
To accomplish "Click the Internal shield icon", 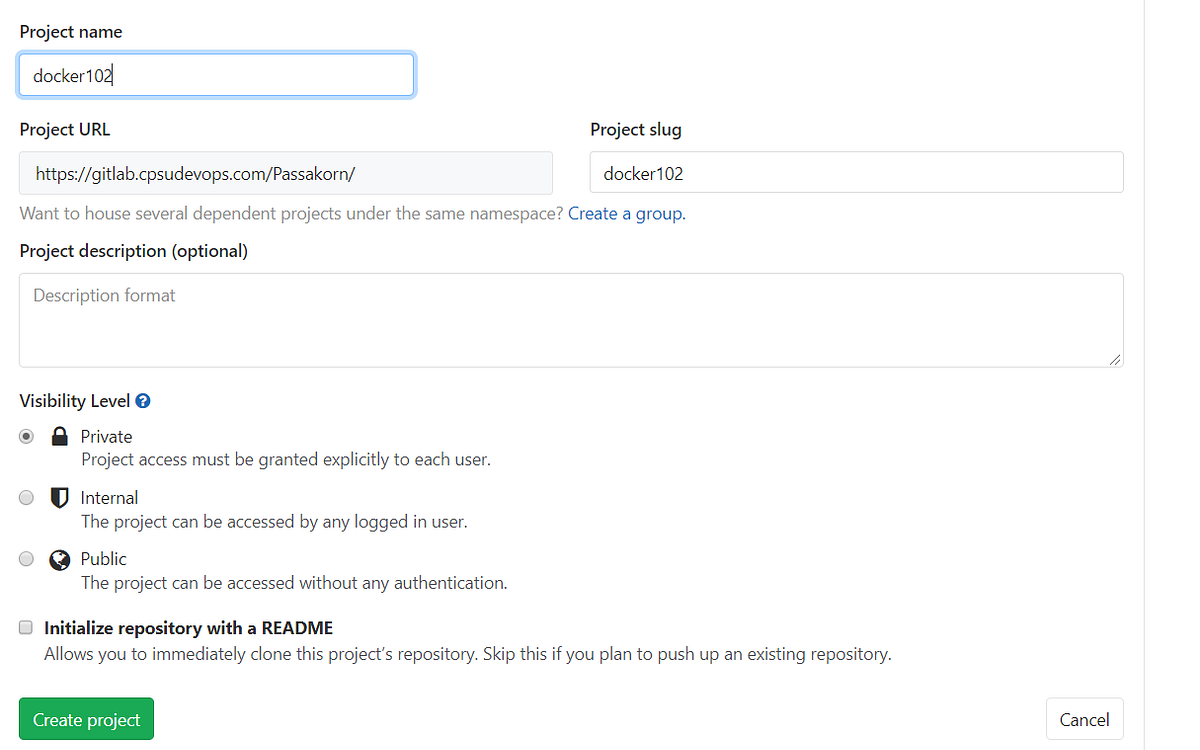I will coord(59,497).
